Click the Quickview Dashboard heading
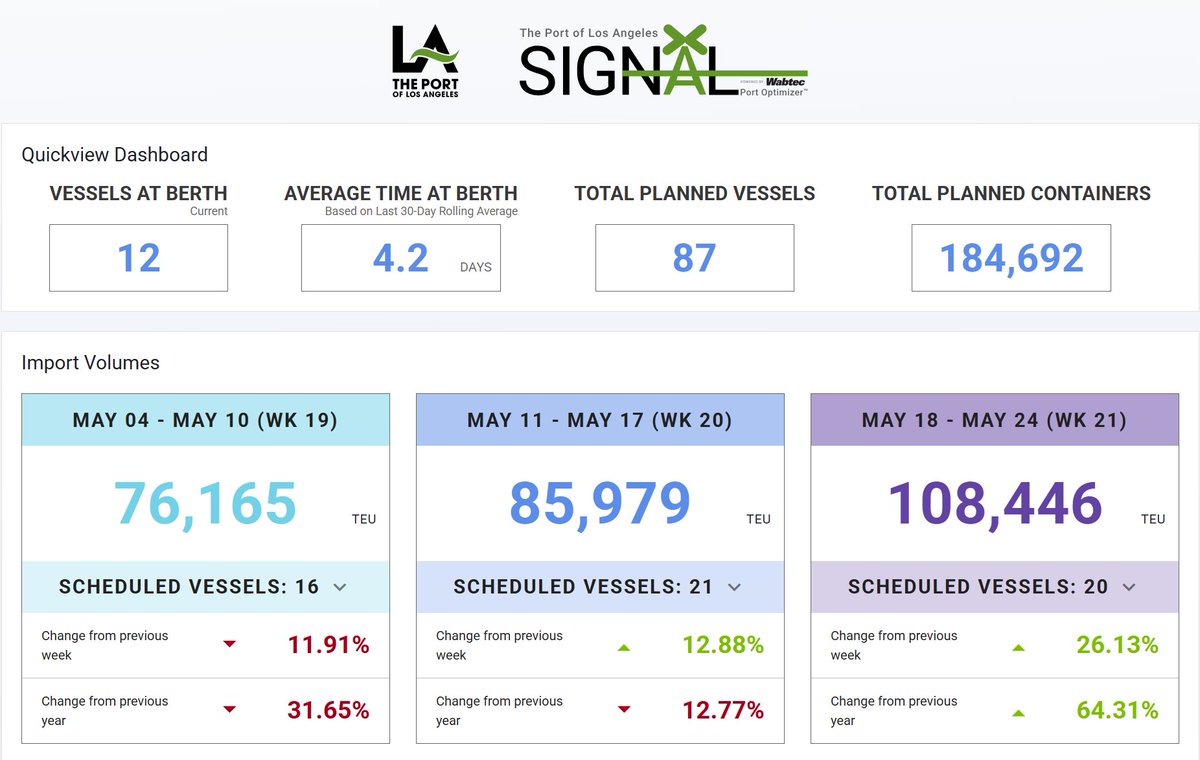The height and width of the screenshot is (760, 1200). tap(115, 155)
